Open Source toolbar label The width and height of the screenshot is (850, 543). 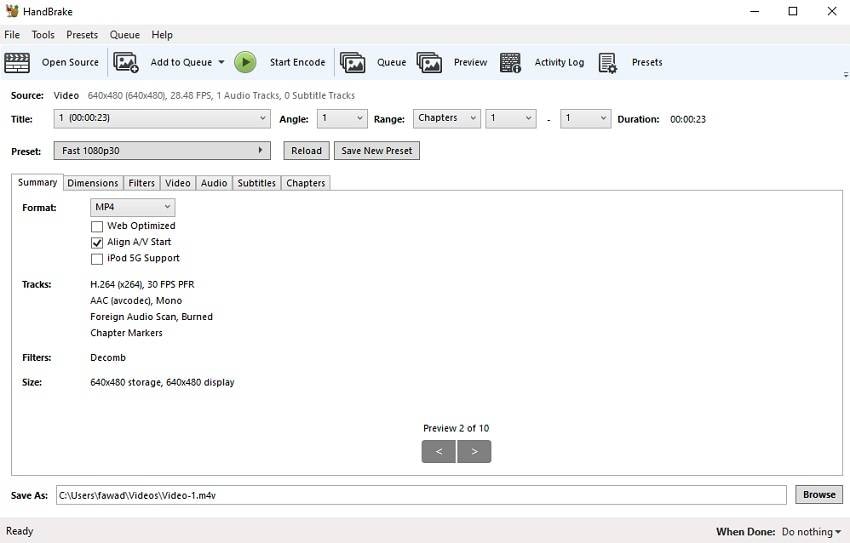pos(70,62)
